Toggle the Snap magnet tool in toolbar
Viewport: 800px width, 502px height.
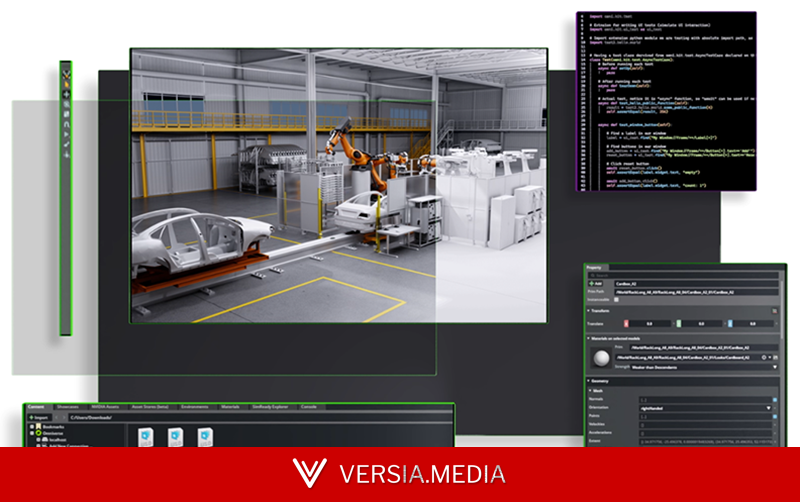66,124
